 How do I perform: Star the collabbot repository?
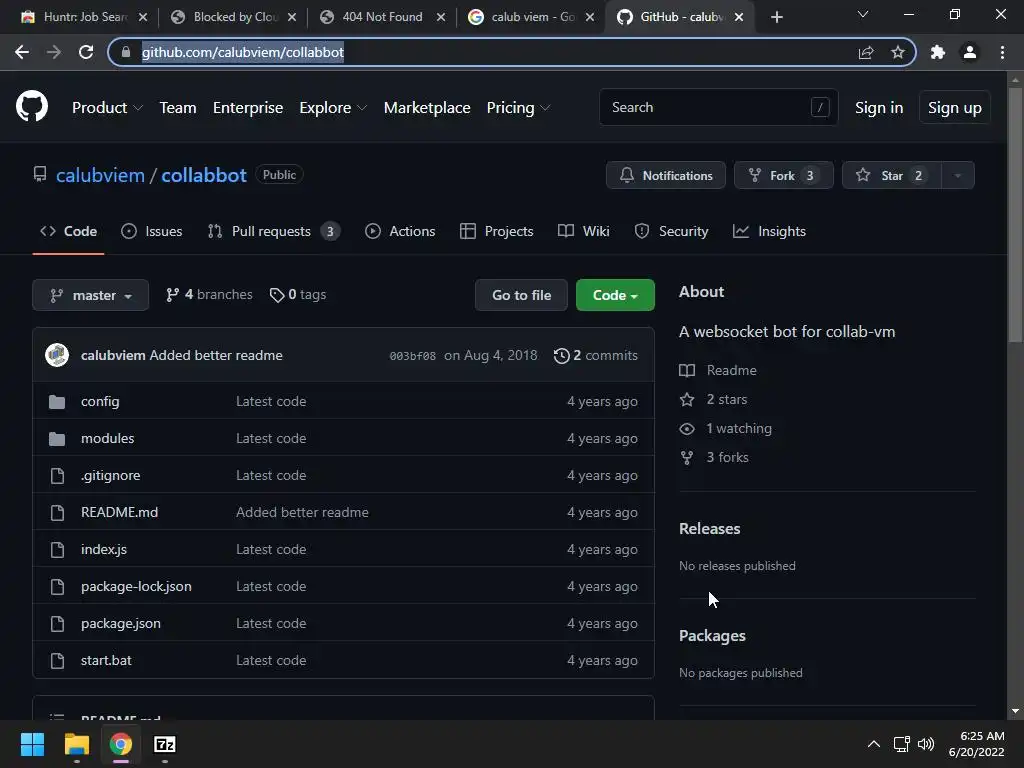891,175
